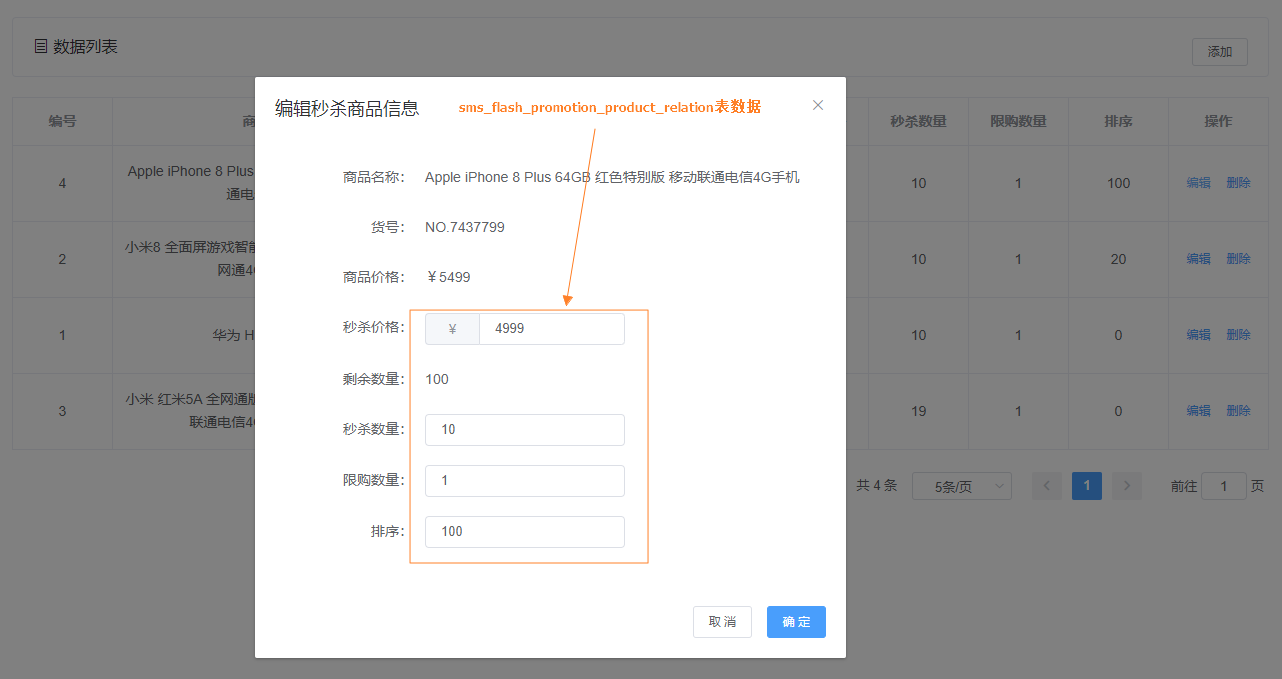
Task: Confirm the dialog with the 确定 button
Action: [x=796, y=621]
